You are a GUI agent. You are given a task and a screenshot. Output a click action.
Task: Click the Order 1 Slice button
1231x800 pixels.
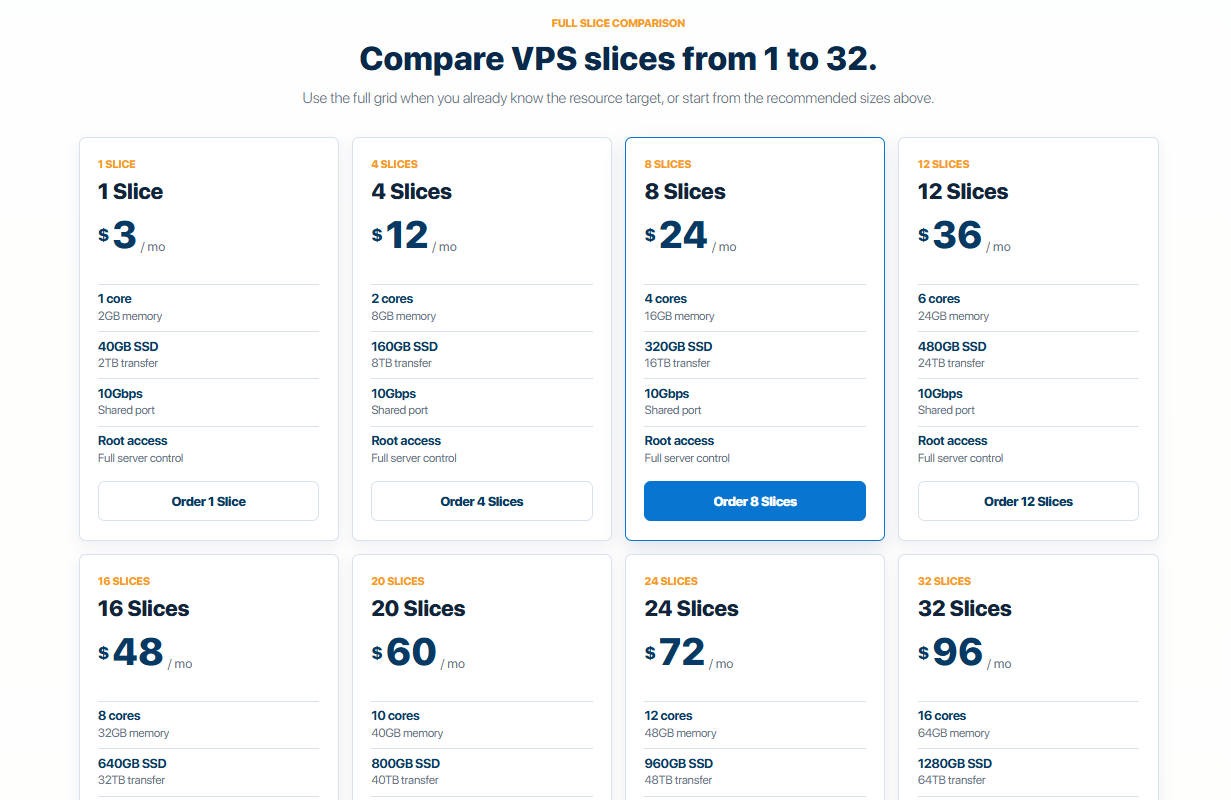point(208,501)
